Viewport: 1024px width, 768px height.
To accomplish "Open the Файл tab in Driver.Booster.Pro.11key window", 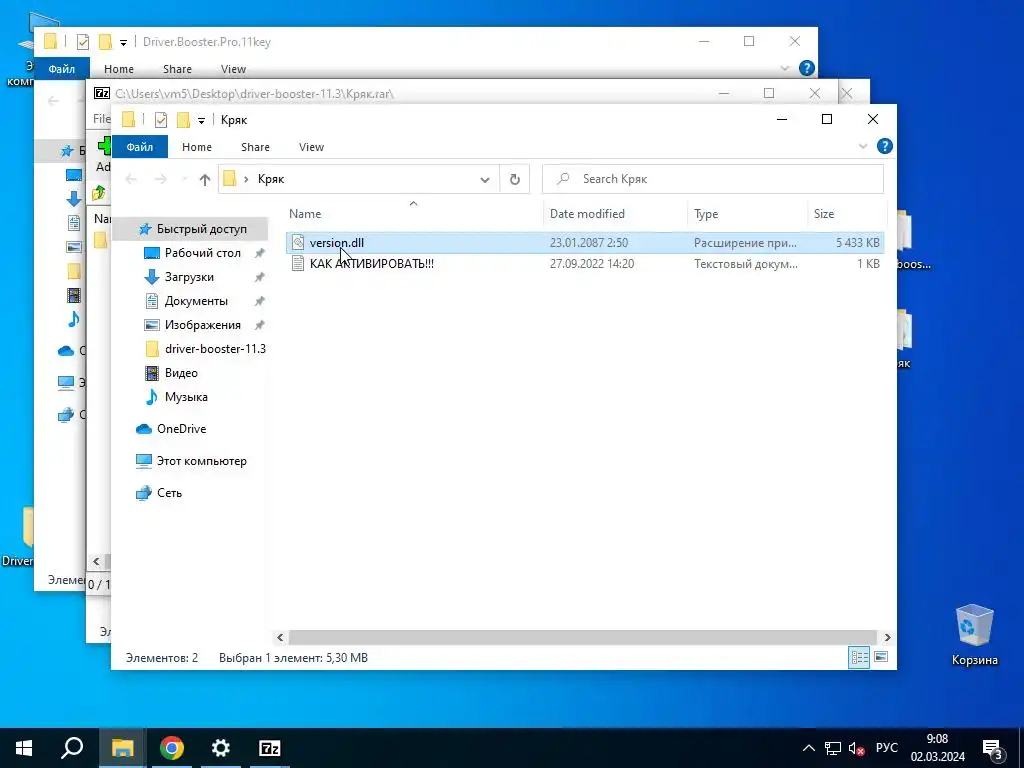I will pos(61,69).
